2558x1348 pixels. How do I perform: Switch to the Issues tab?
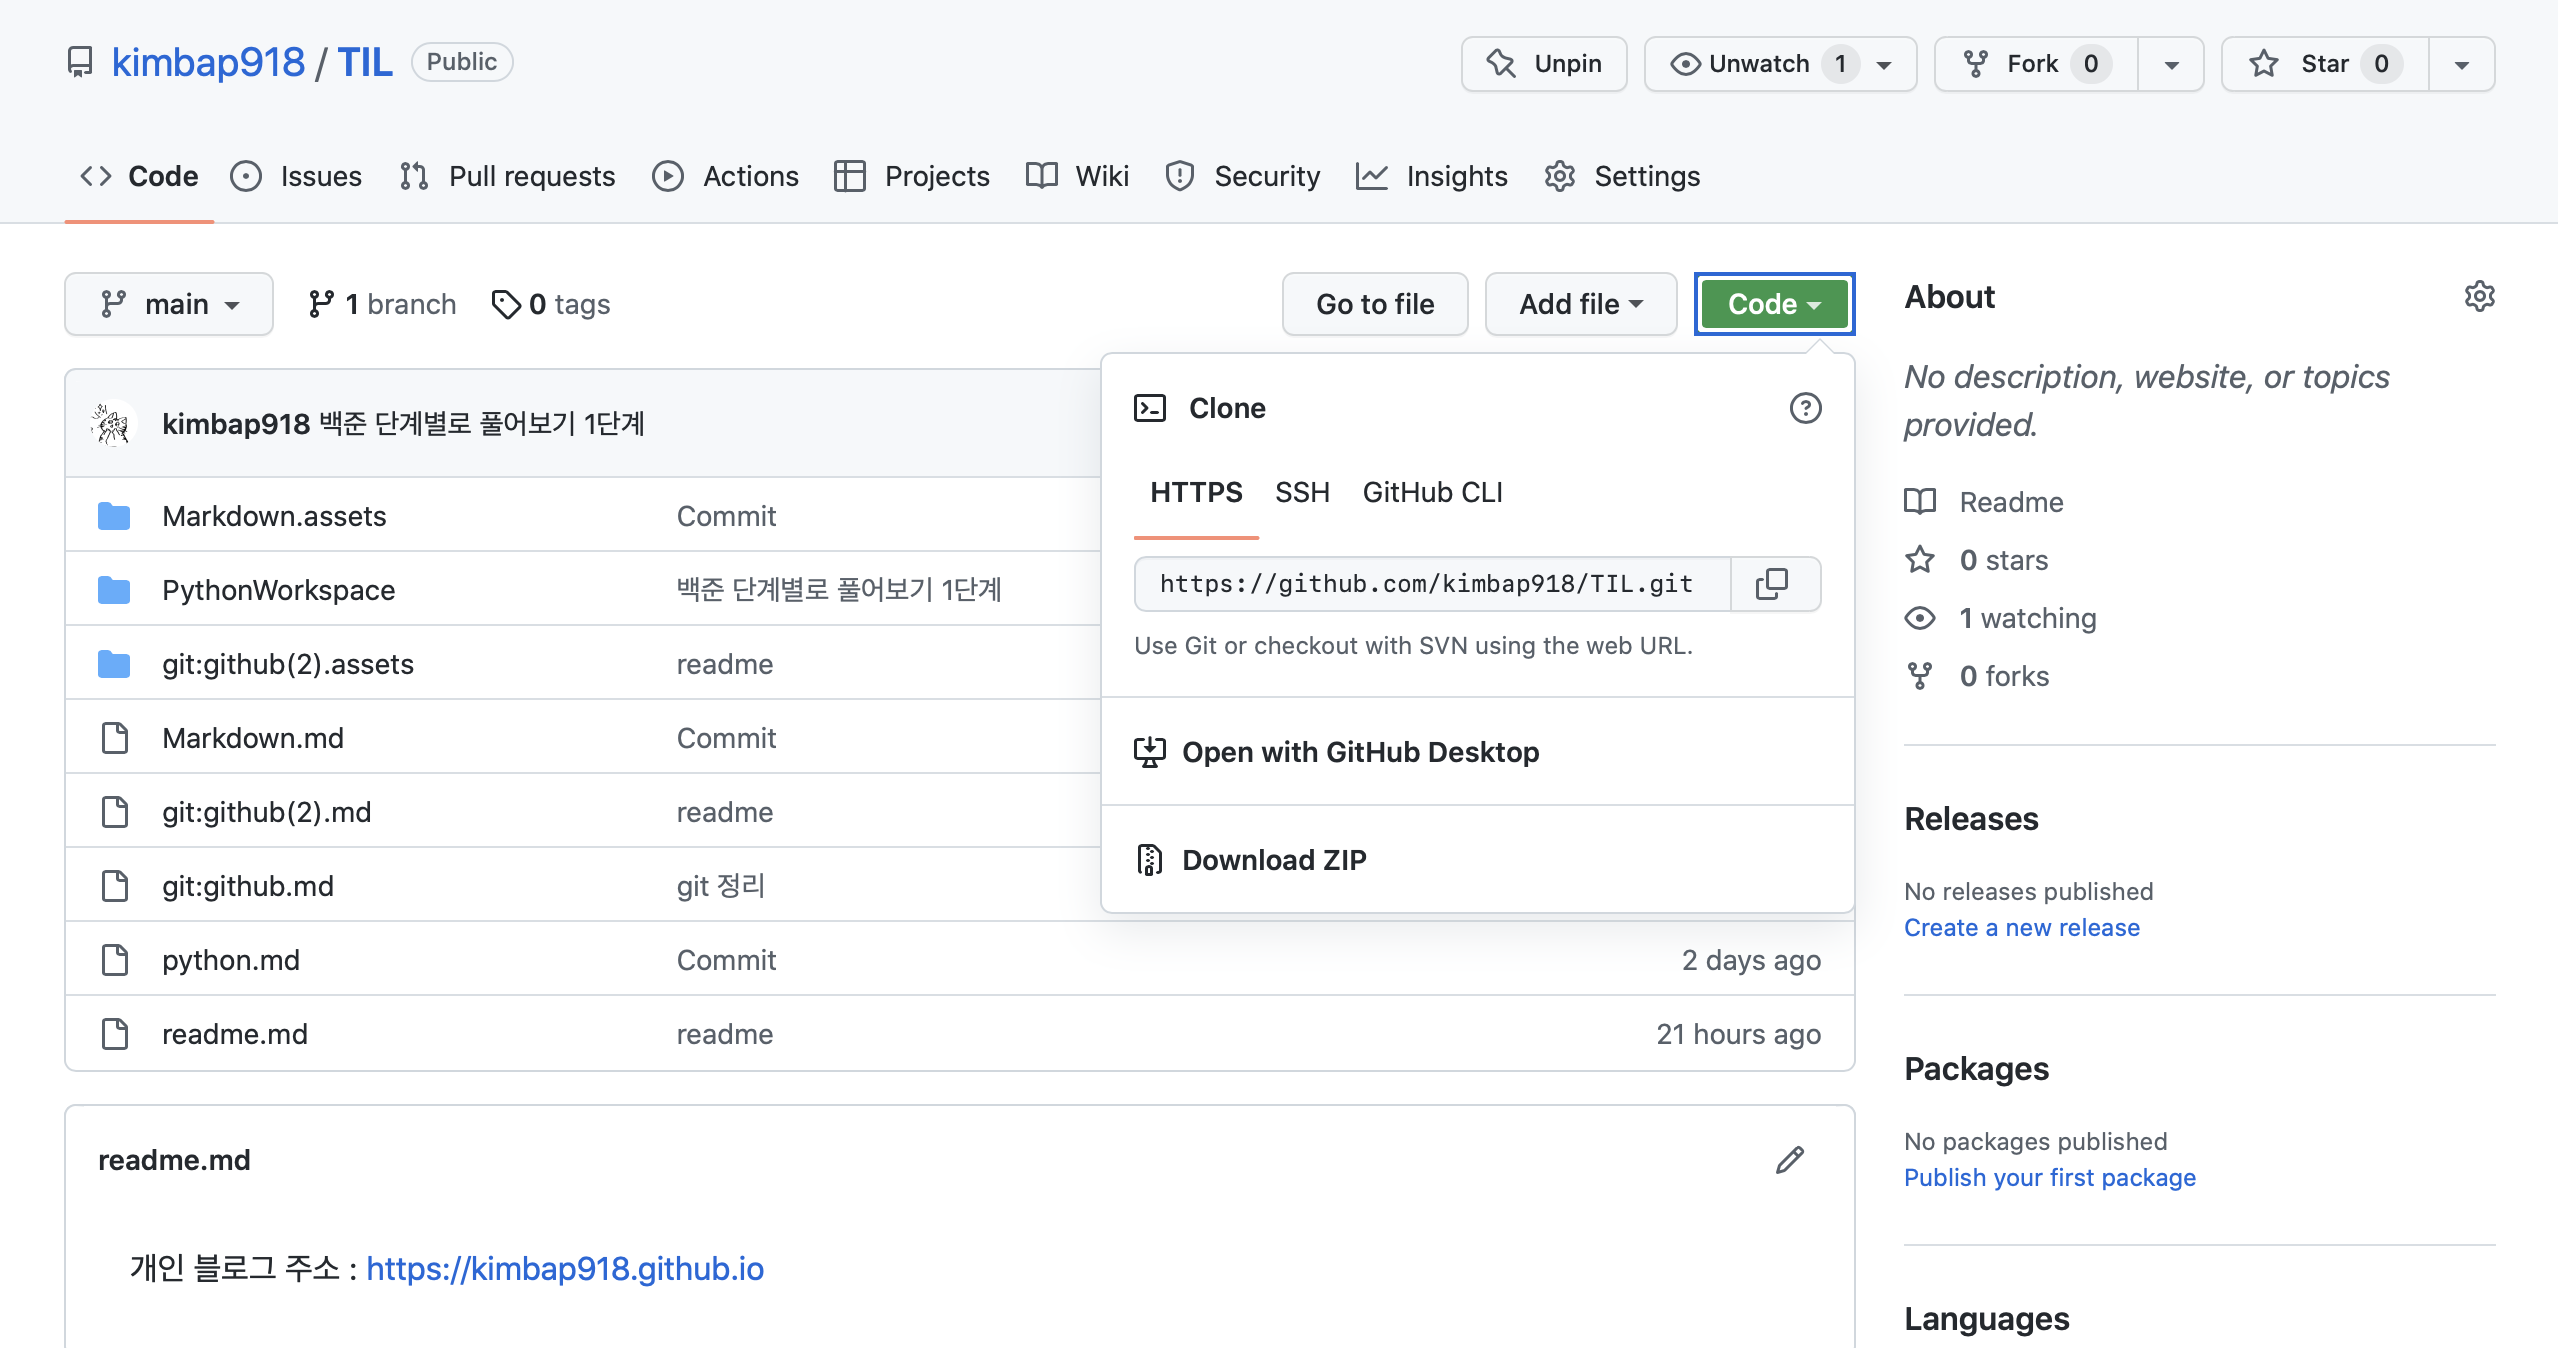click(297, 176)
